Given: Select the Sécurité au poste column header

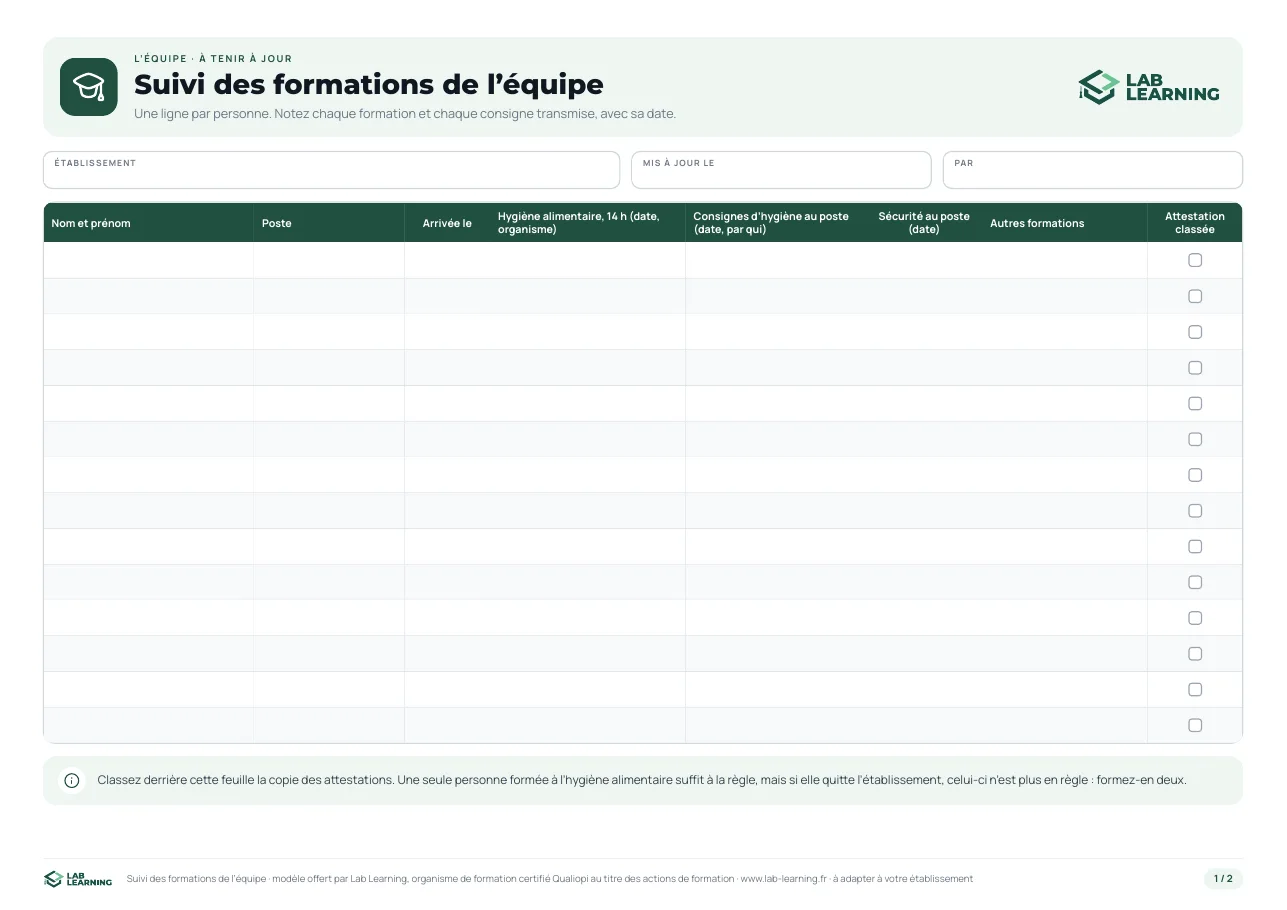Looking at the screenshot, I should [924, 223].
